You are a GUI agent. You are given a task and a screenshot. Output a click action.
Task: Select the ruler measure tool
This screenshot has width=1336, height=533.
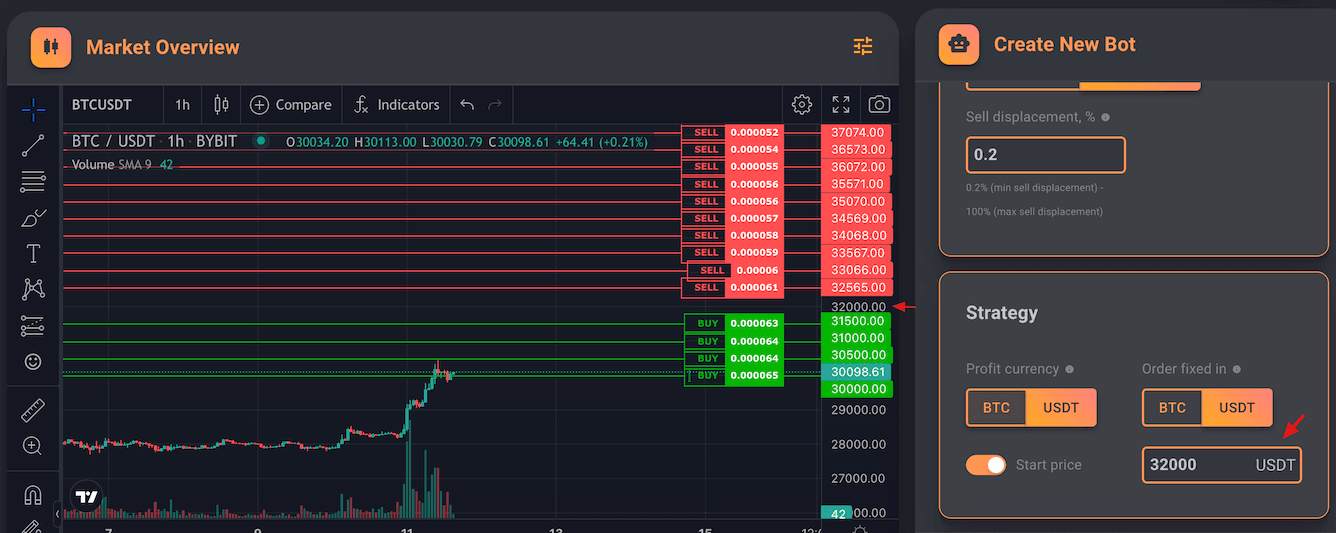pos(33,410)
